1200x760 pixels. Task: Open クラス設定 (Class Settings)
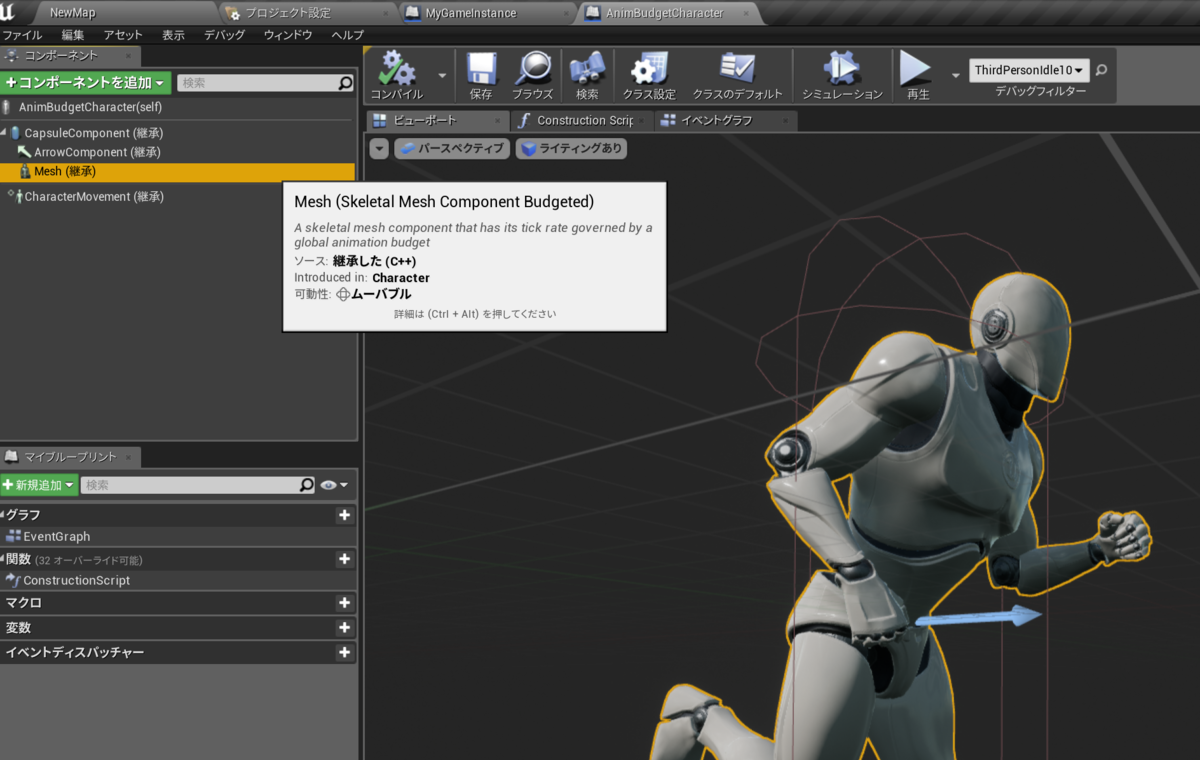tap(648, 73)
